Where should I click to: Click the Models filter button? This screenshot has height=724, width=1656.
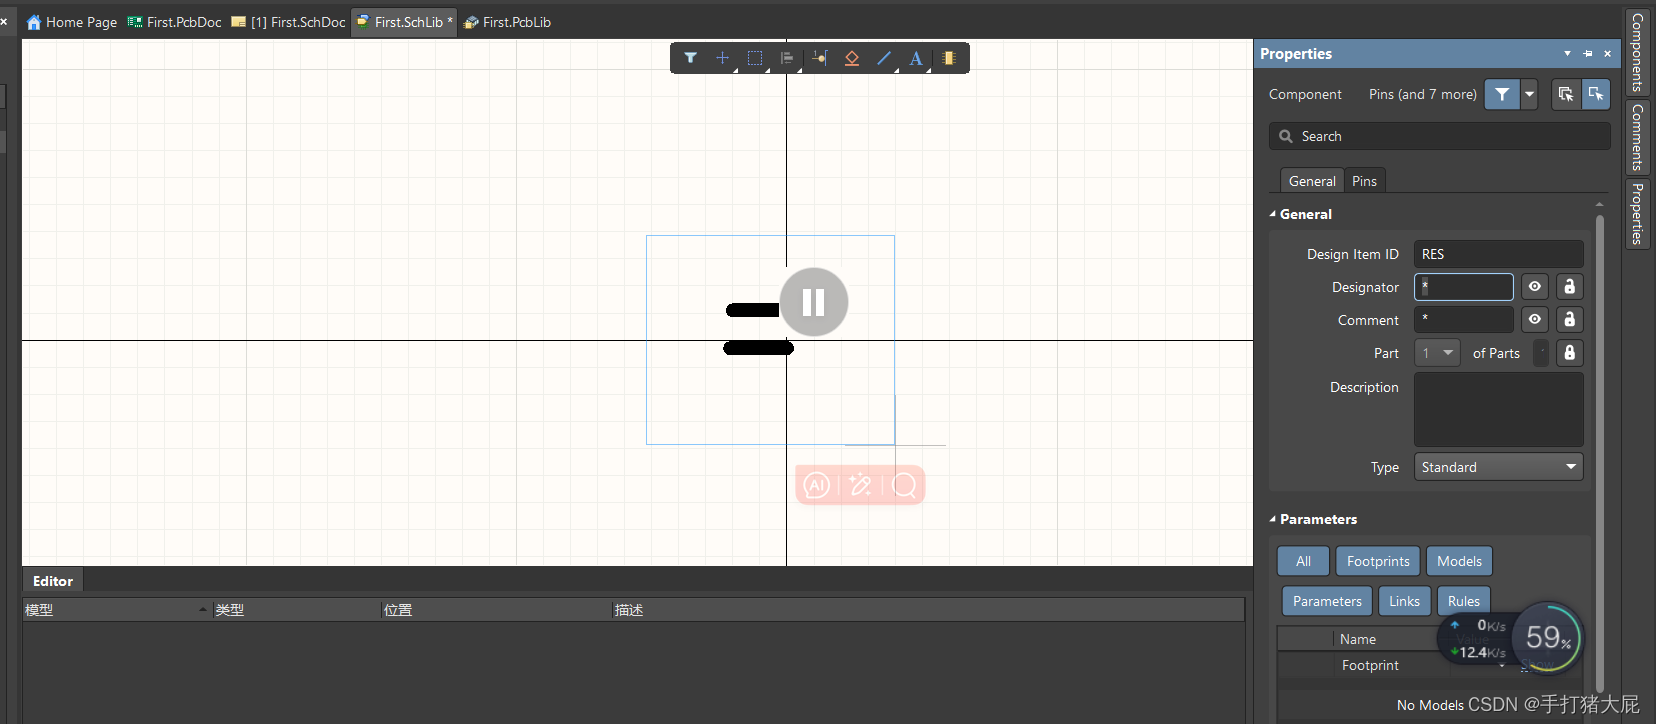point(1459,561)
